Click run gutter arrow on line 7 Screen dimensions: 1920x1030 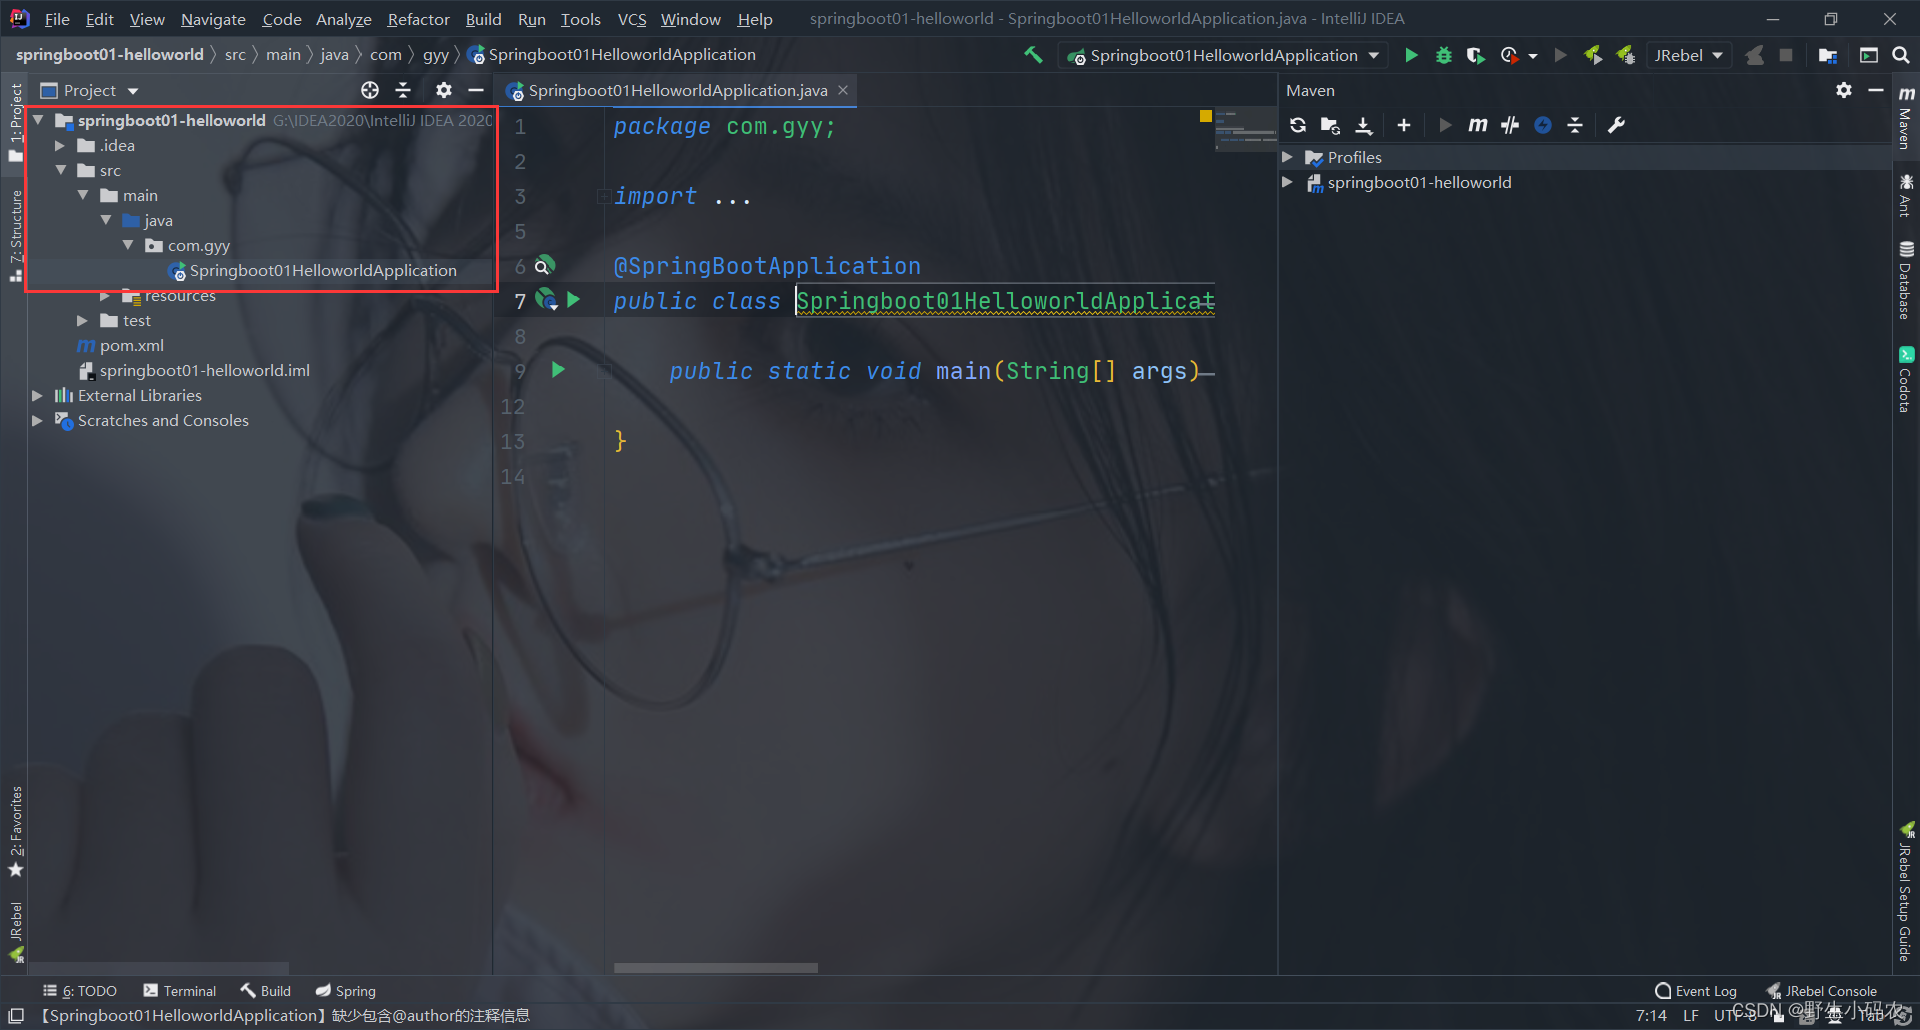[573, 299]
